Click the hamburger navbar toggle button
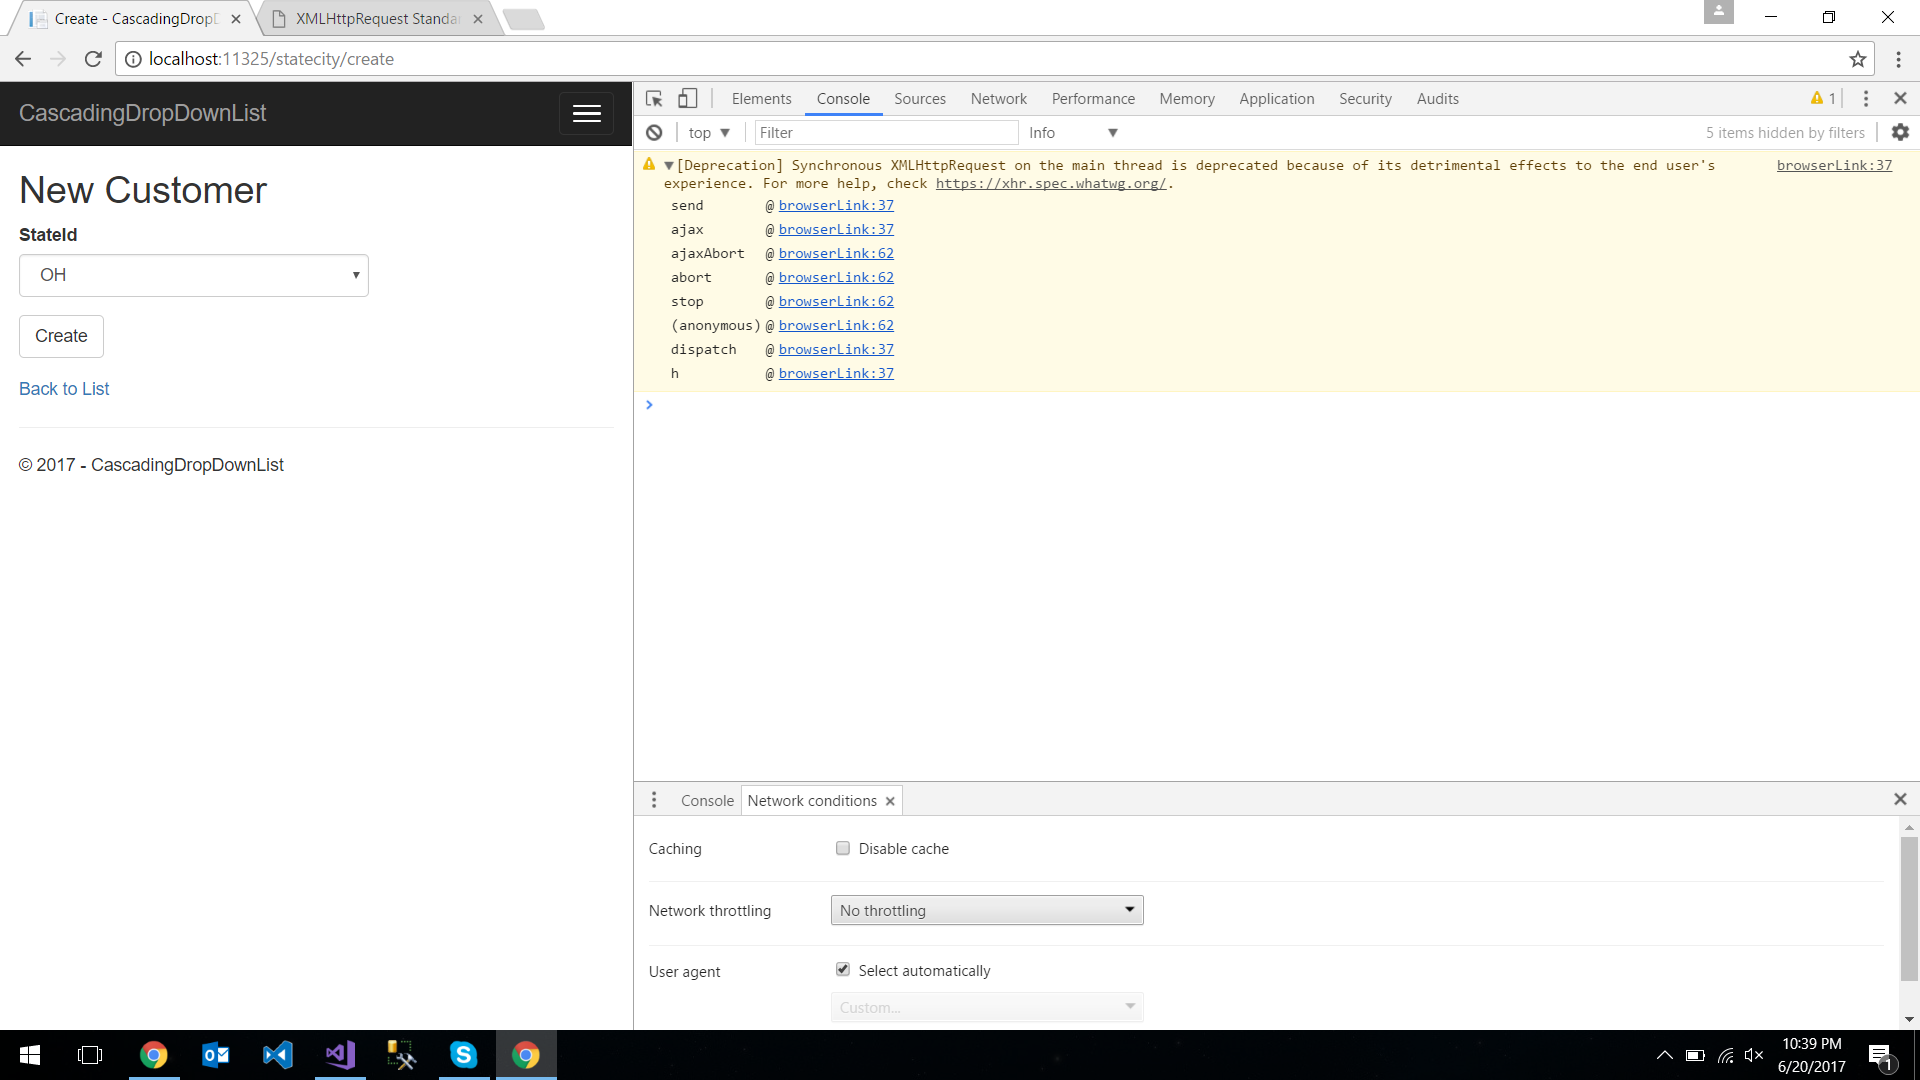The width and height of the screenshot is (1920, 1080). click(x=586, y=113)
